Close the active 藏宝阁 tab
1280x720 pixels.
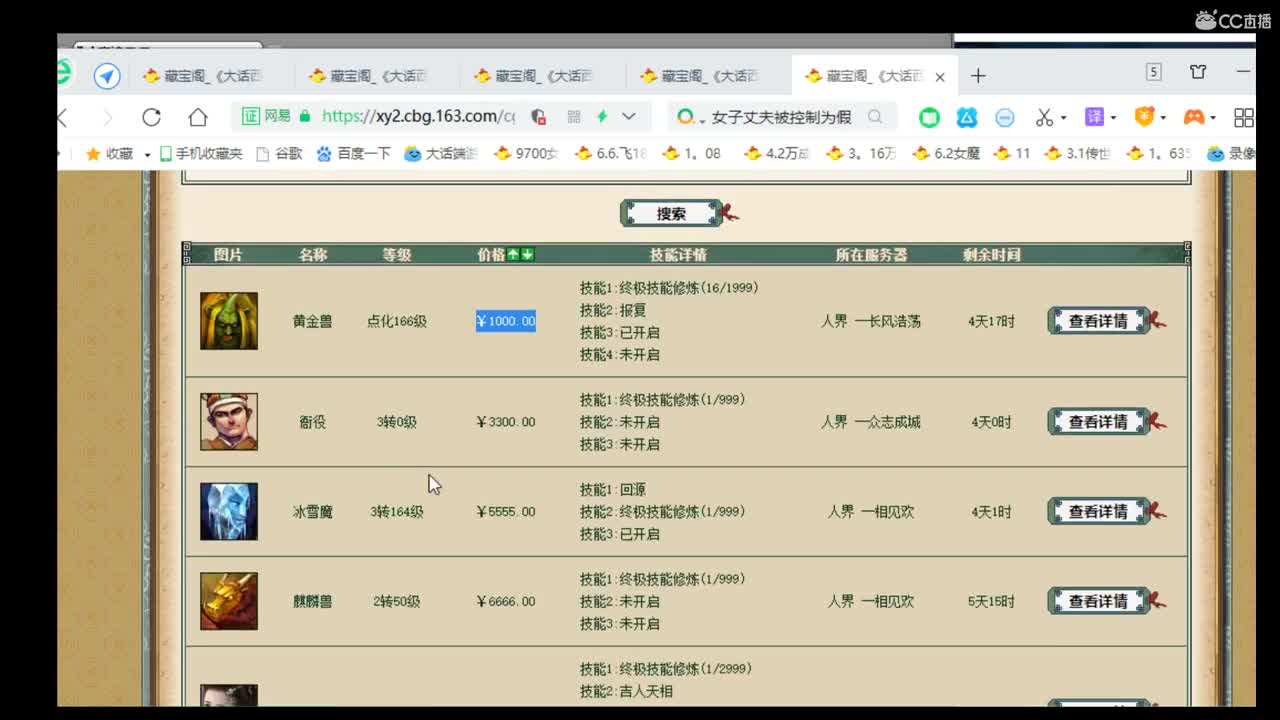point(939,77)
